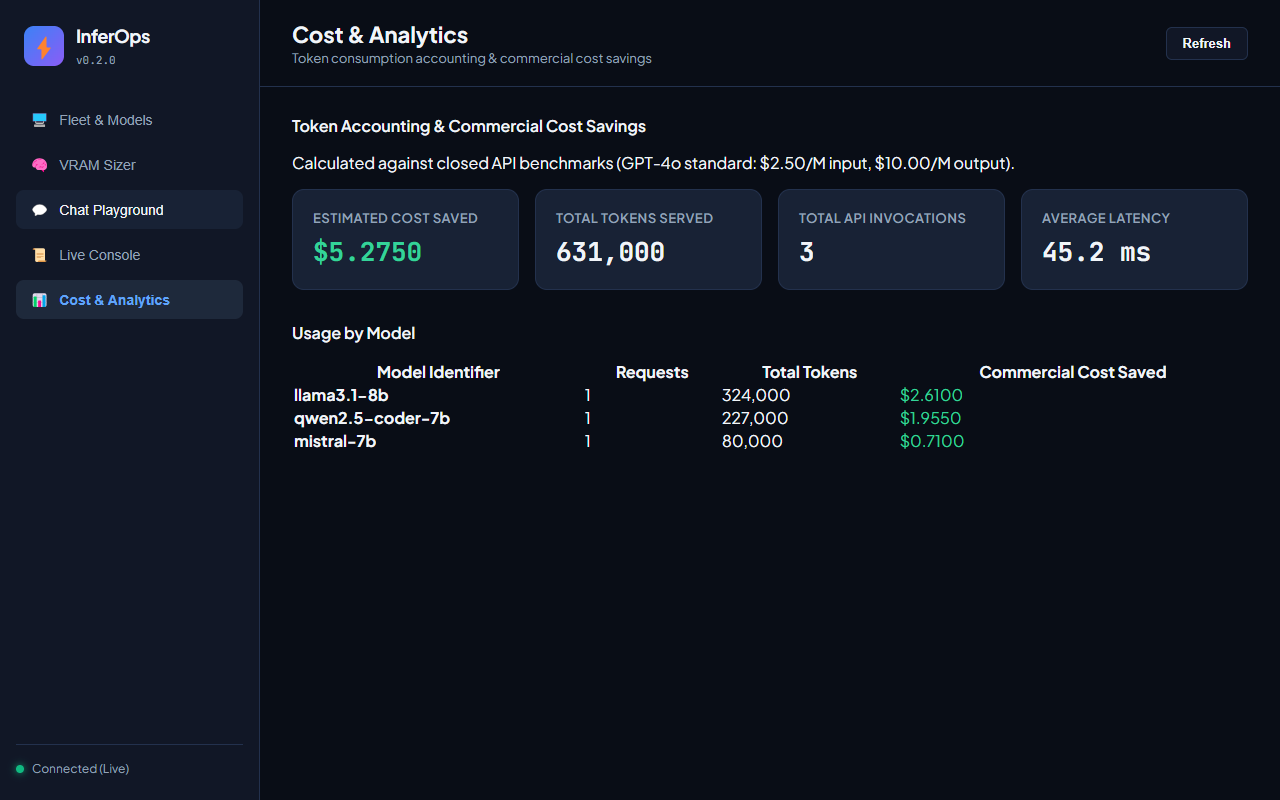
Task: Click the Cost & Analytics bar chart icon
Action: point(40,300)
